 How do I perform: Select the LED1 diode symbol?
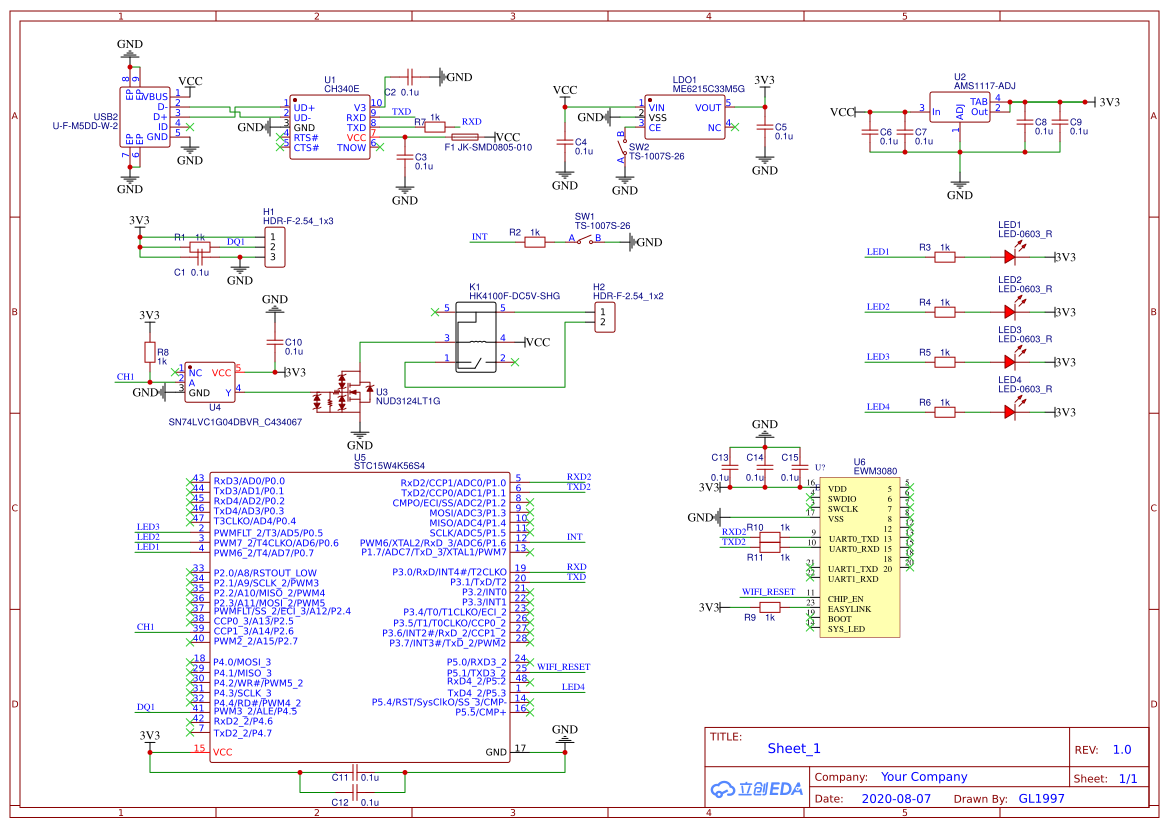[1011, 256]
